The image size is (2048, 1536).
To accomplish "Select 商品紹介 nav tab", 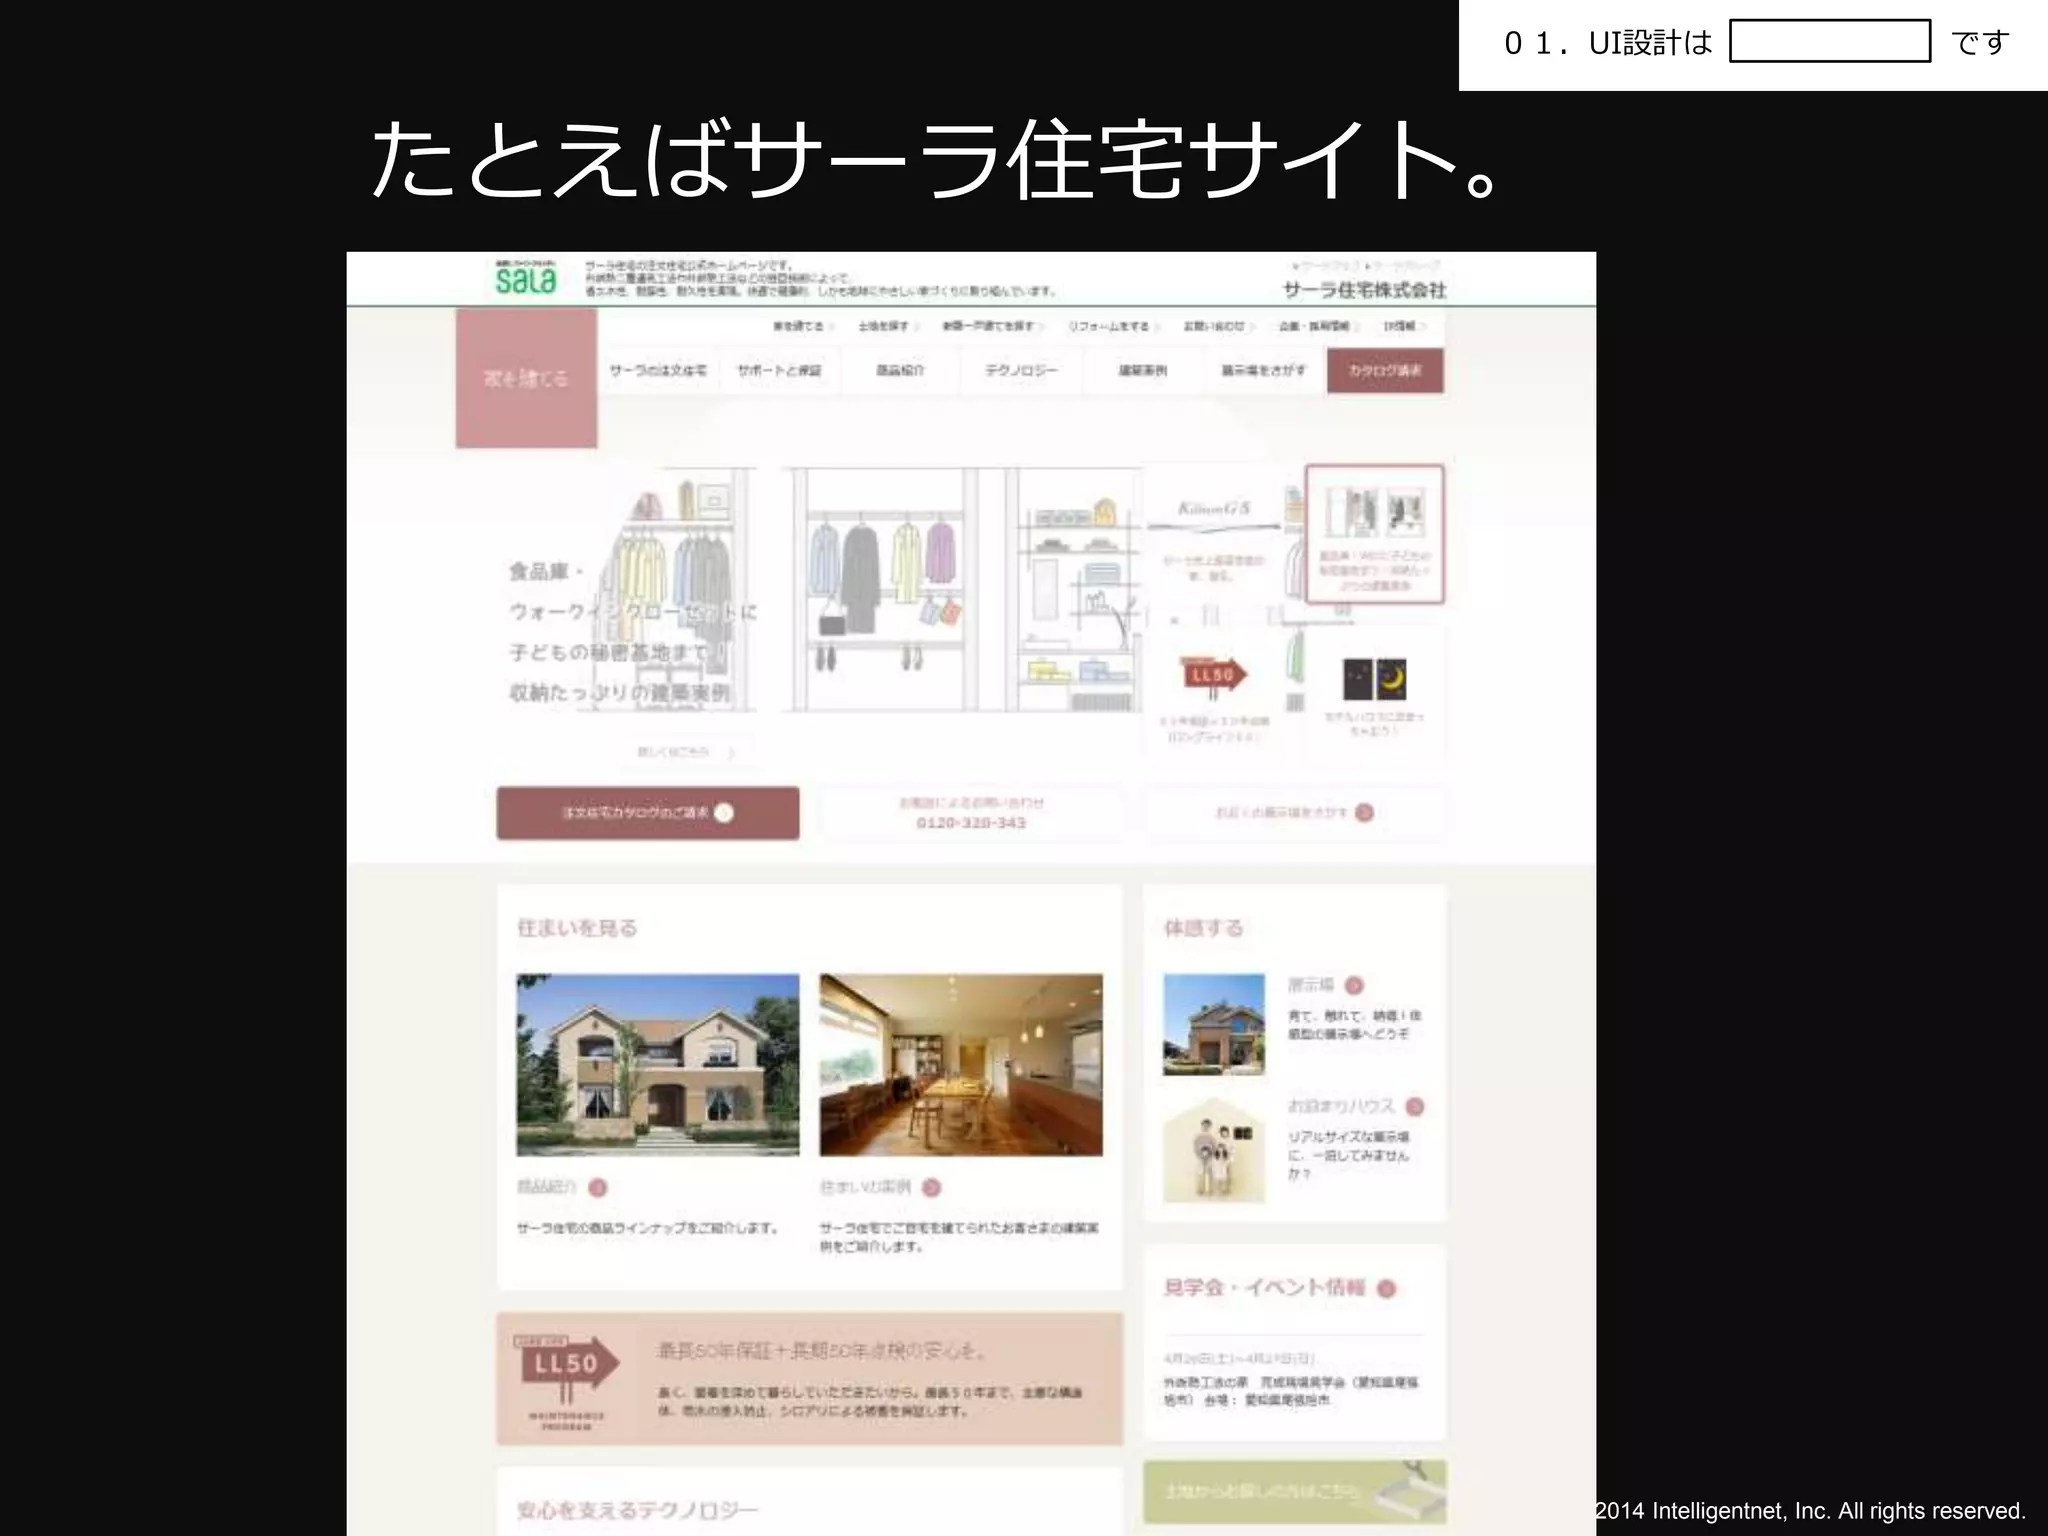I will (x=900, y=370).
